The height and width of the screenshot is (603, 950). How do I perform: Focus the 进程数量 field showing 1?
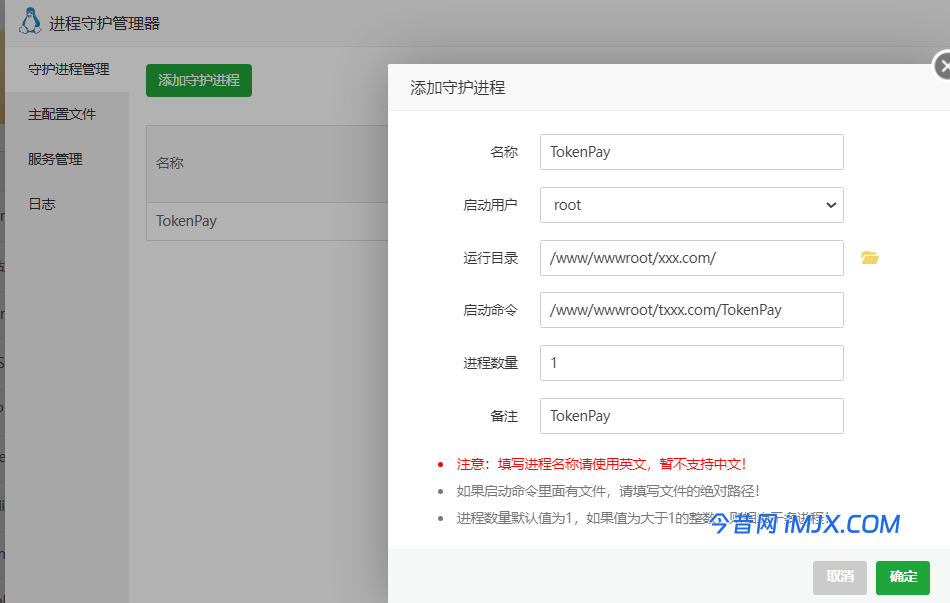tap(691, 363)
